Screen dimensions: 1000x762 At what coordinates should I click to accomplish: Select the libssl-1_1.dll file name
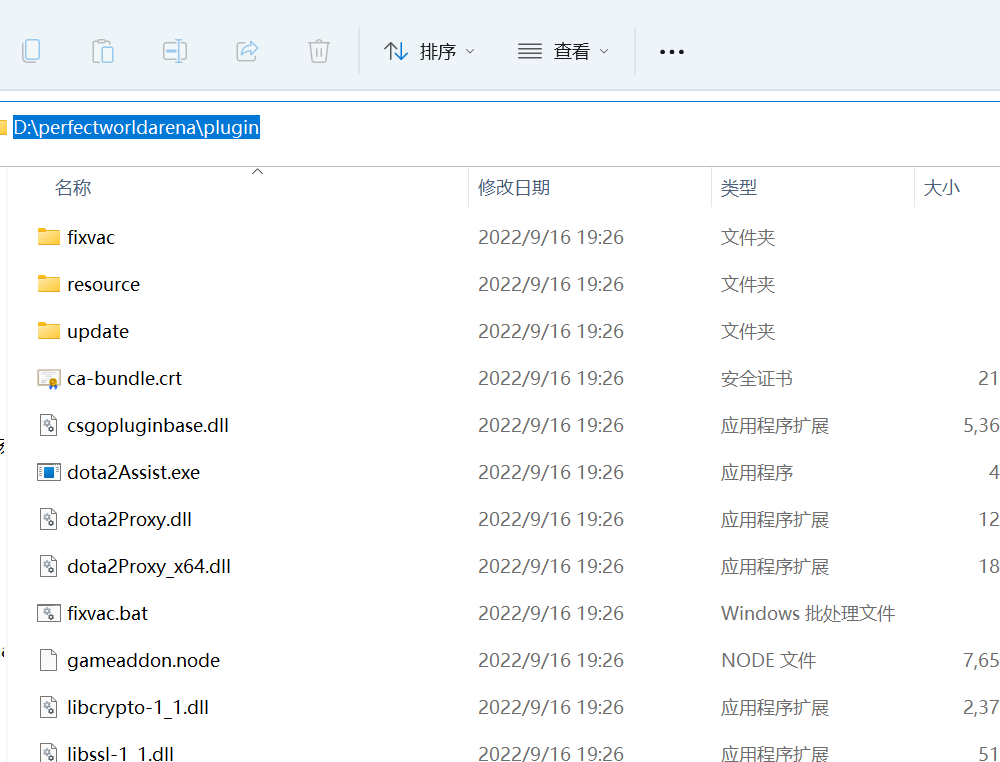[121, 754]
